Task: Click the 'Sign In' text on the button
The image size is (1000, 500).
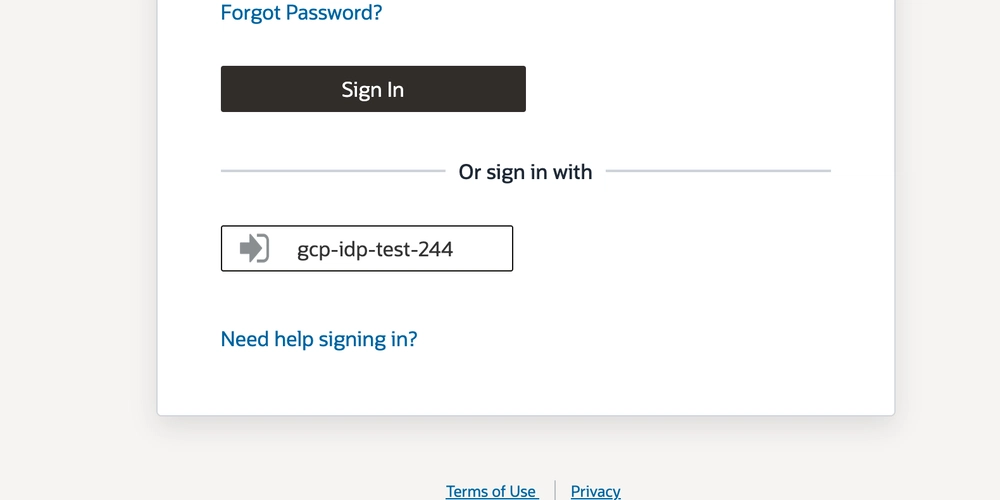Action: [x=372, y=89]
